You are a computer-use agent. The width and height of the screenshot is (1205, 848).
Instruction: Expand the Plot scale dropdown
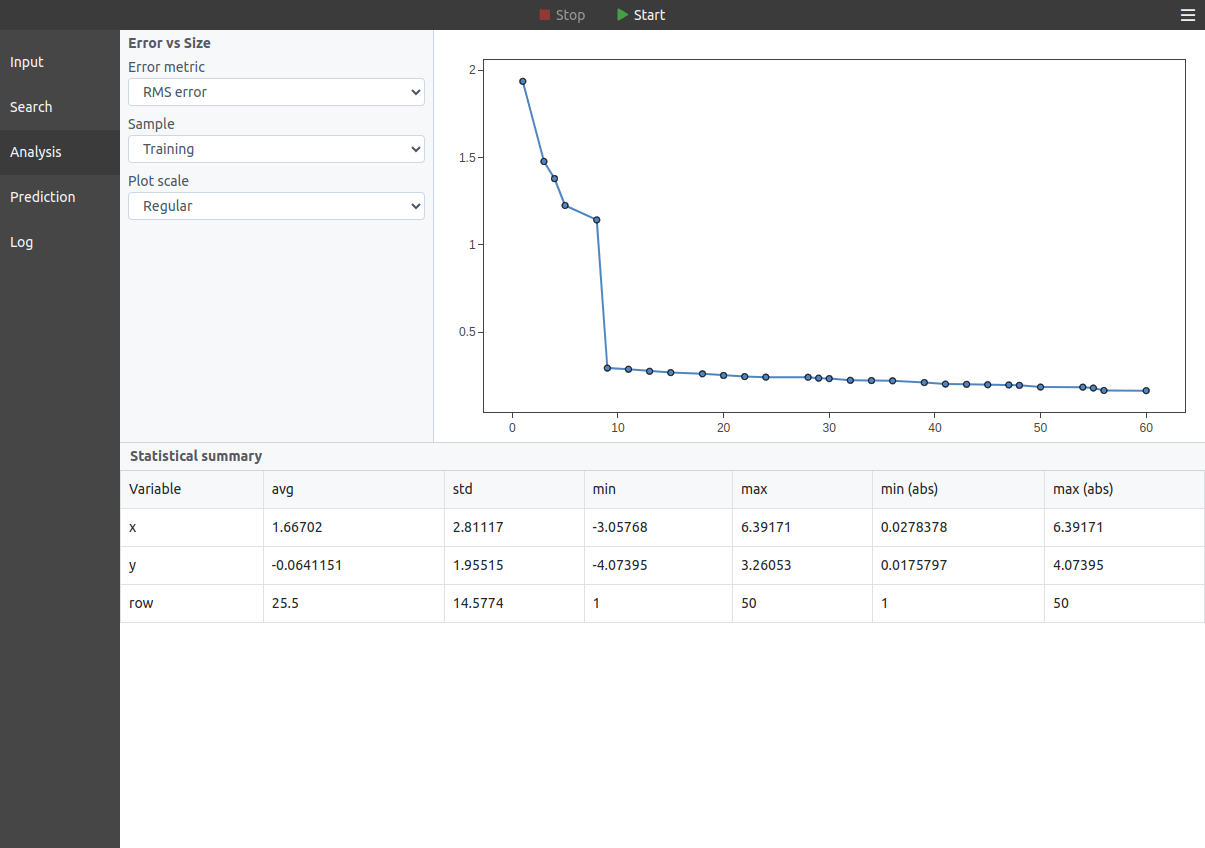tap(276, 206)
